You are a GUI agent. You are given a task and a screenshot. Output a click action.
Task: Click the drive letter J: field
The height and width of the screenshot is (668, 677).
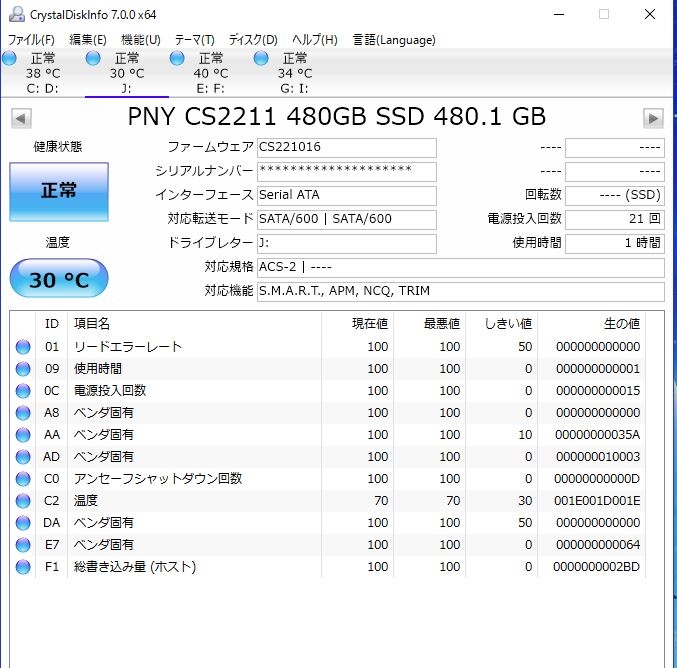347,244
